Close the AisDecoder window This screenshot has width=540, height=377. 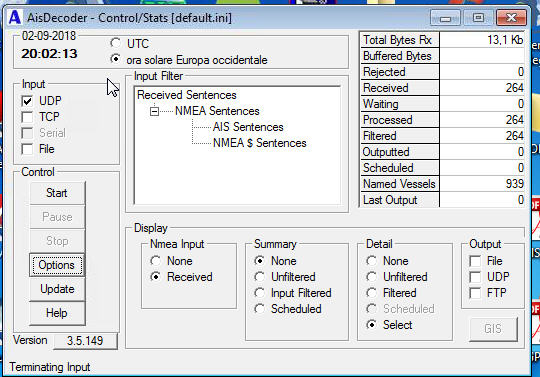[511, 18]
